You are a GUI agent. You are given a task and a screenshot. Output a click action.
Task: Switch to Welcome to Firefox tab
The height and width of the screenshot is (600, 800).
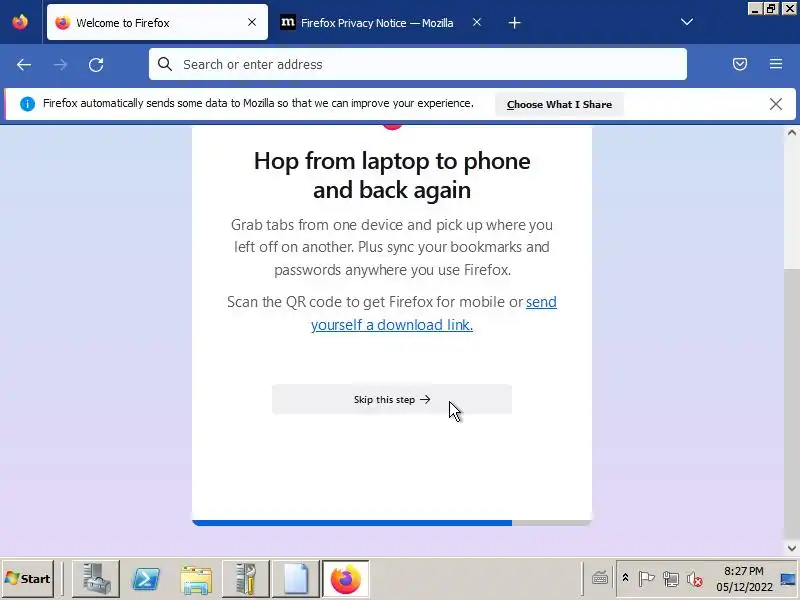pyautogui.click(x=157, y=22)
